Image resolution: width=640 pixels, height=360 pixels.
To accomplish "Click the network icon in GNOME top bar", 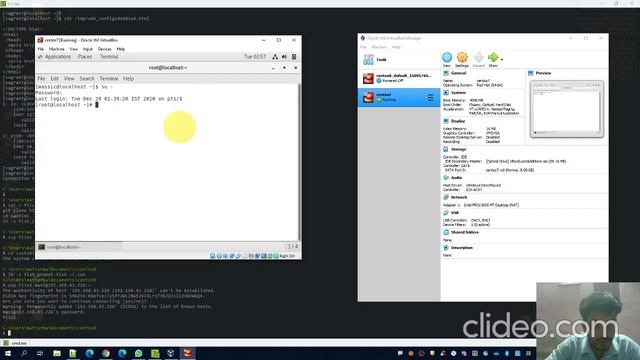I will (x=275, y=57).
